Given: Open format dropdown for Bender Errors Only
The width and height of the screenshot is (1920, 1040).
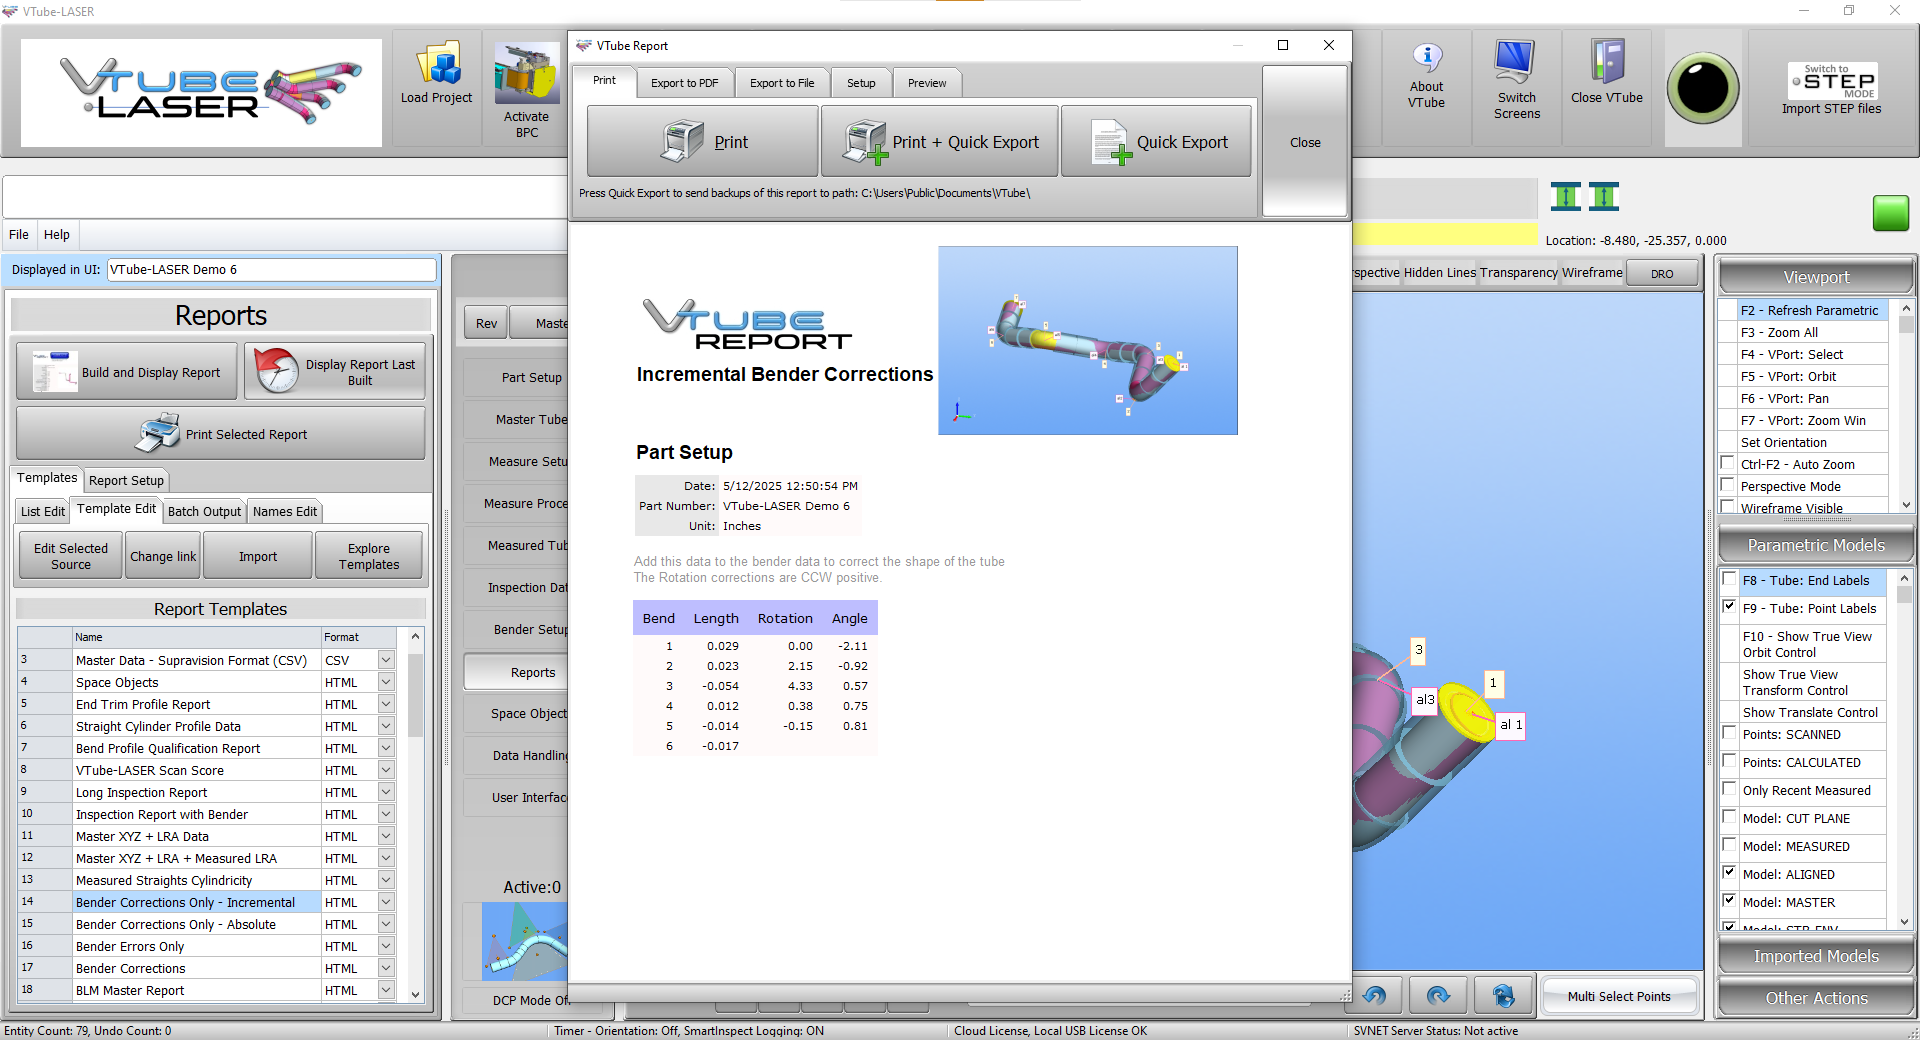Looking at the screenshot, I should pos(386,946).
